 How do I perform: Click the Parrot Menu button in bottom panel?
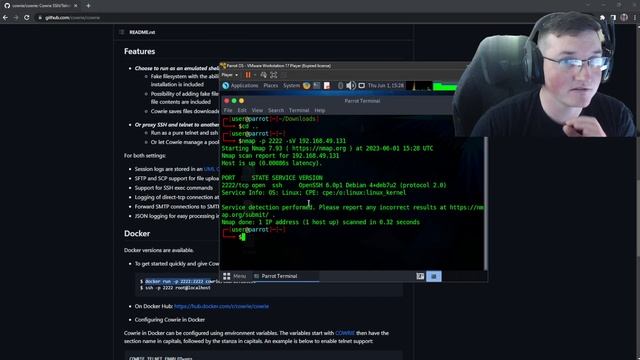point(235,276)
